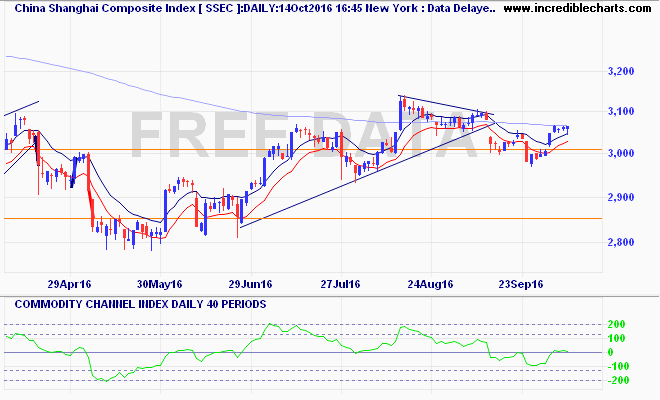The image size is (660, 400).
Task: Click the 29Jun16 date label
Action: 250,285
